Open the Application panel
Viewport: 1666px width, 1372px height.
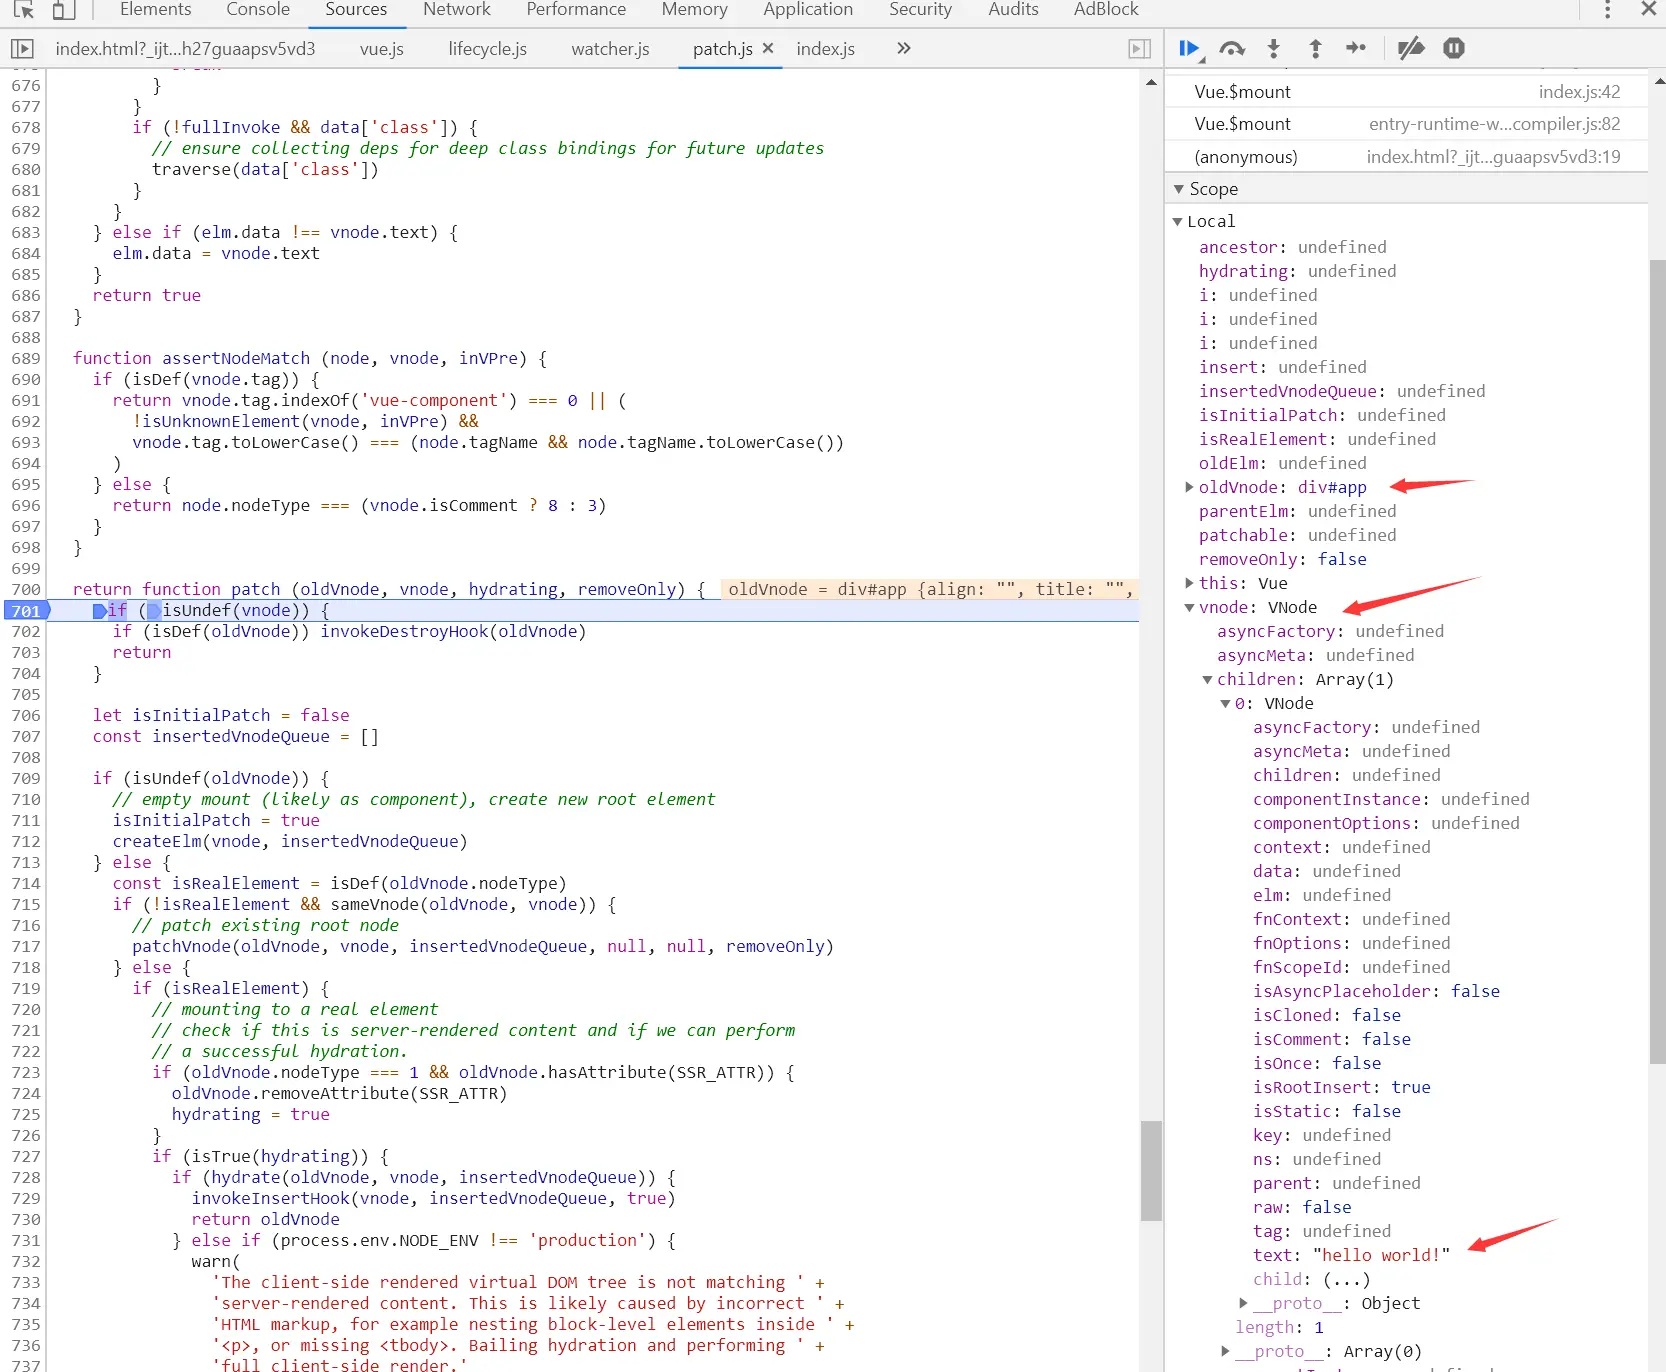pos(808,10)
